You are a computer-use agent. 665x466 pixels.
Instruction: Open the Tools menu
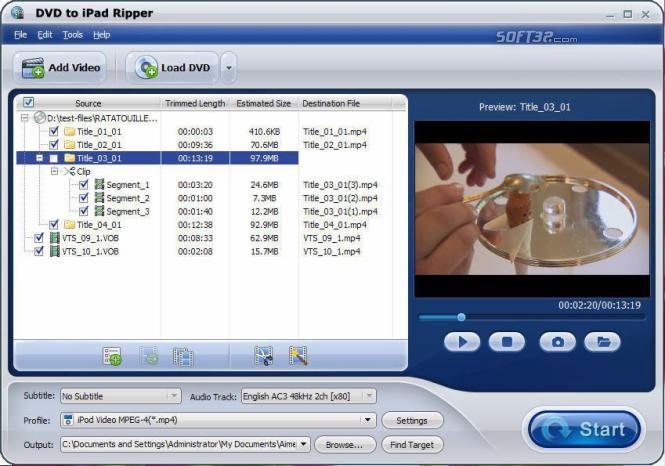[73, 35]
